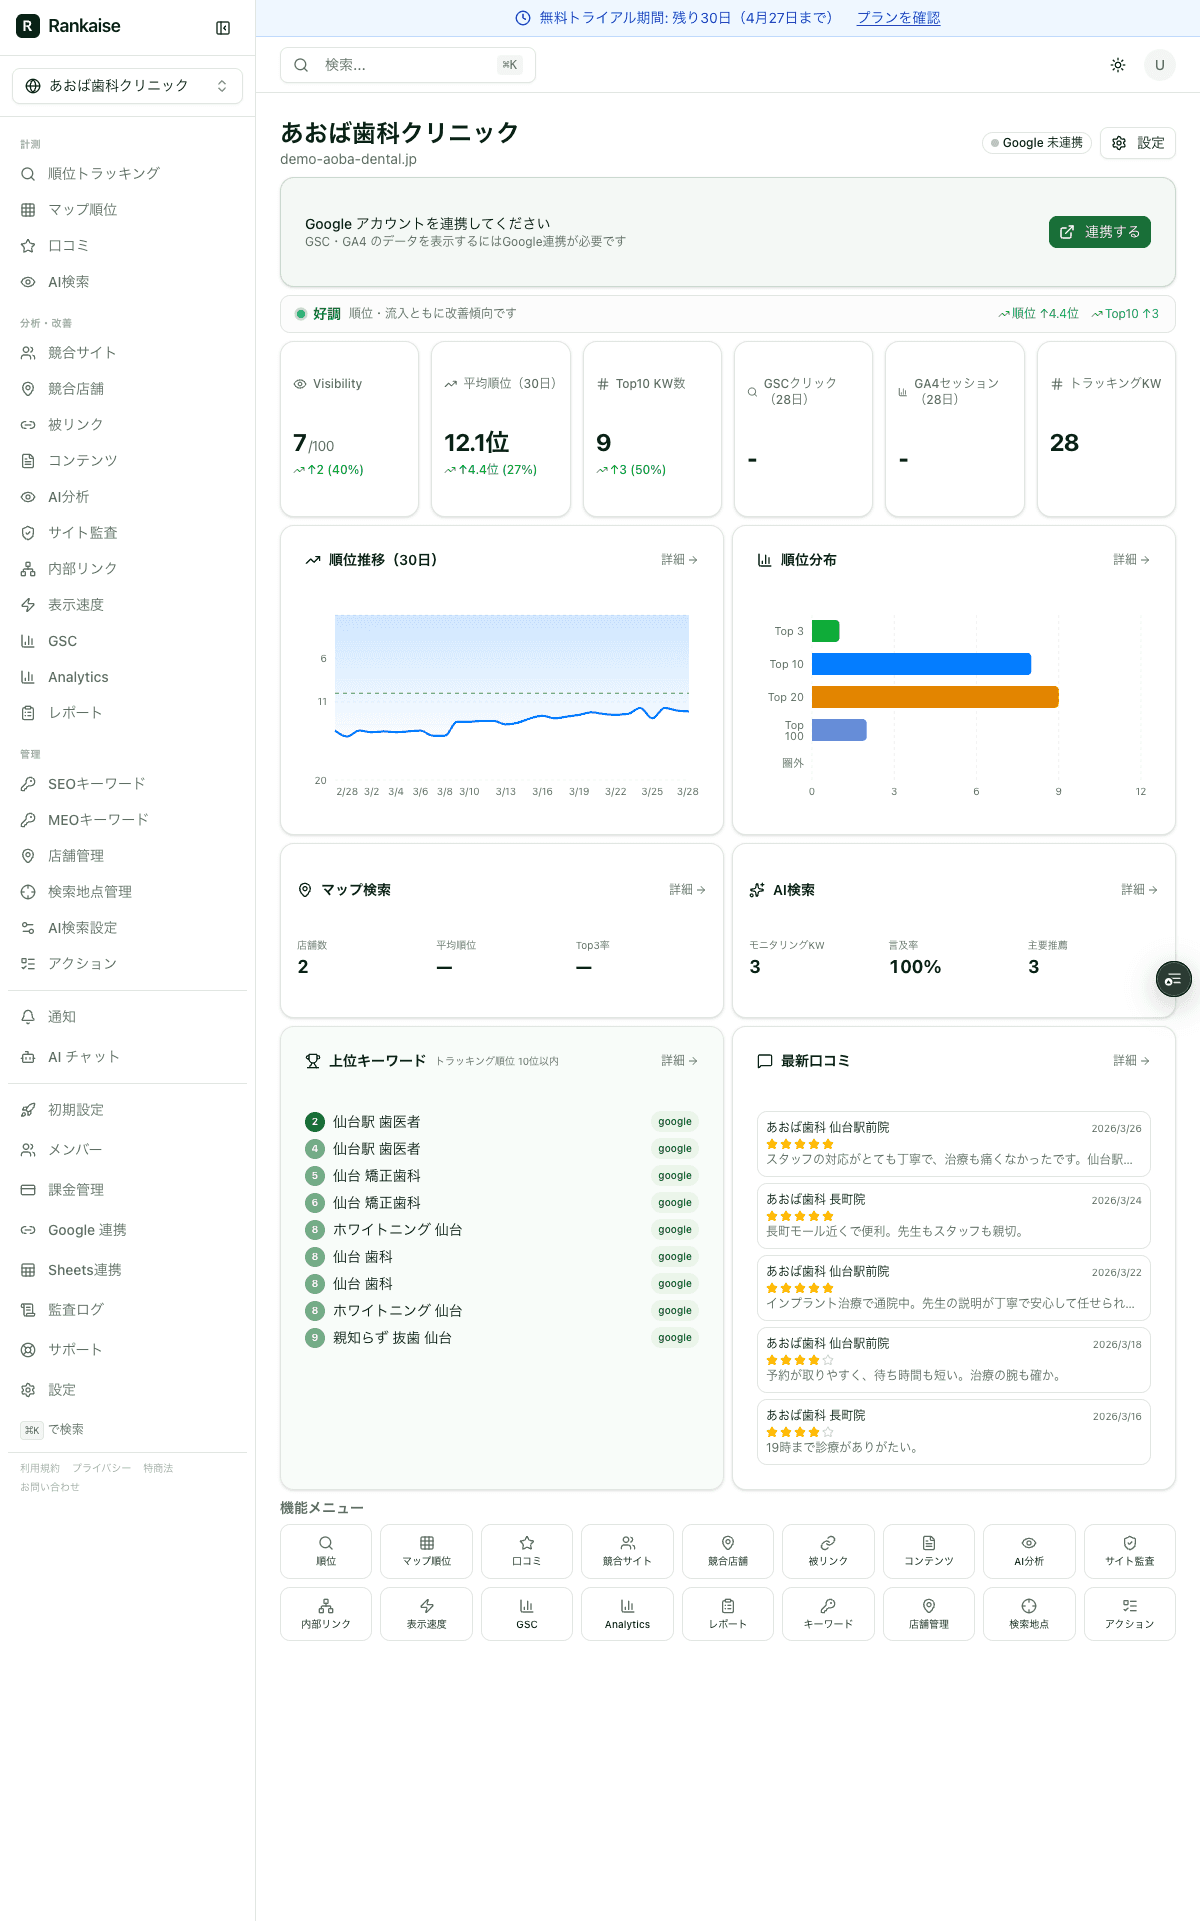This screenshot has width=1200, height=1921.
Task: Open the あおば歯科クリニック site selector dropdown
Action: coord(127,86)
